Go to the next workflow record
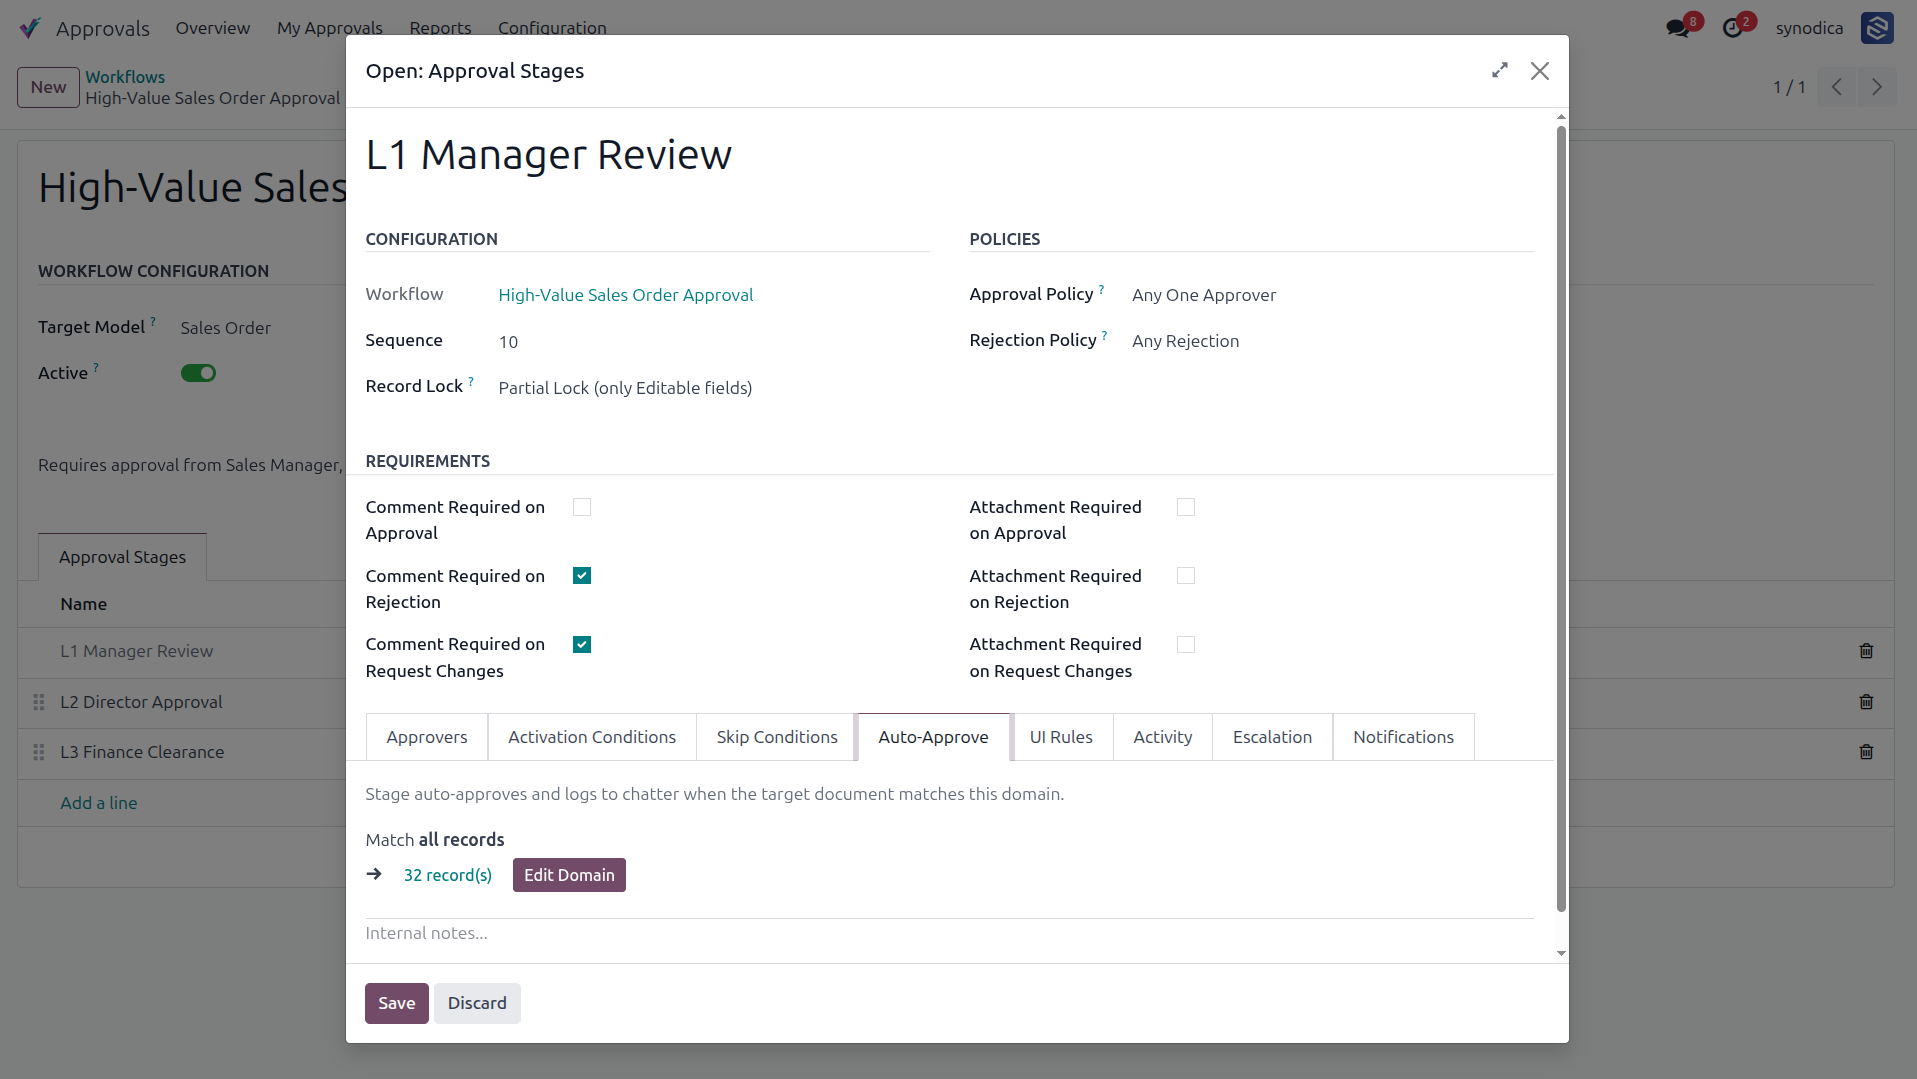 [1877, 87]
